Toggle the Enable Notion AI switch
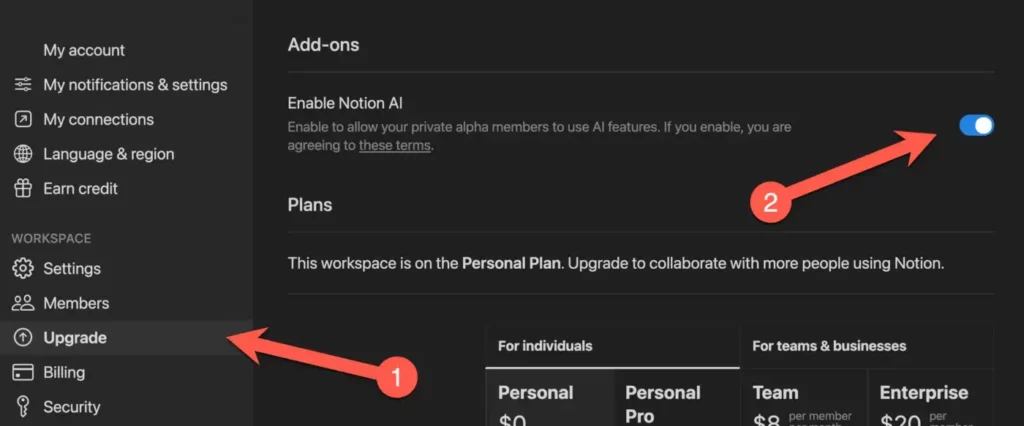 (976, 125)
